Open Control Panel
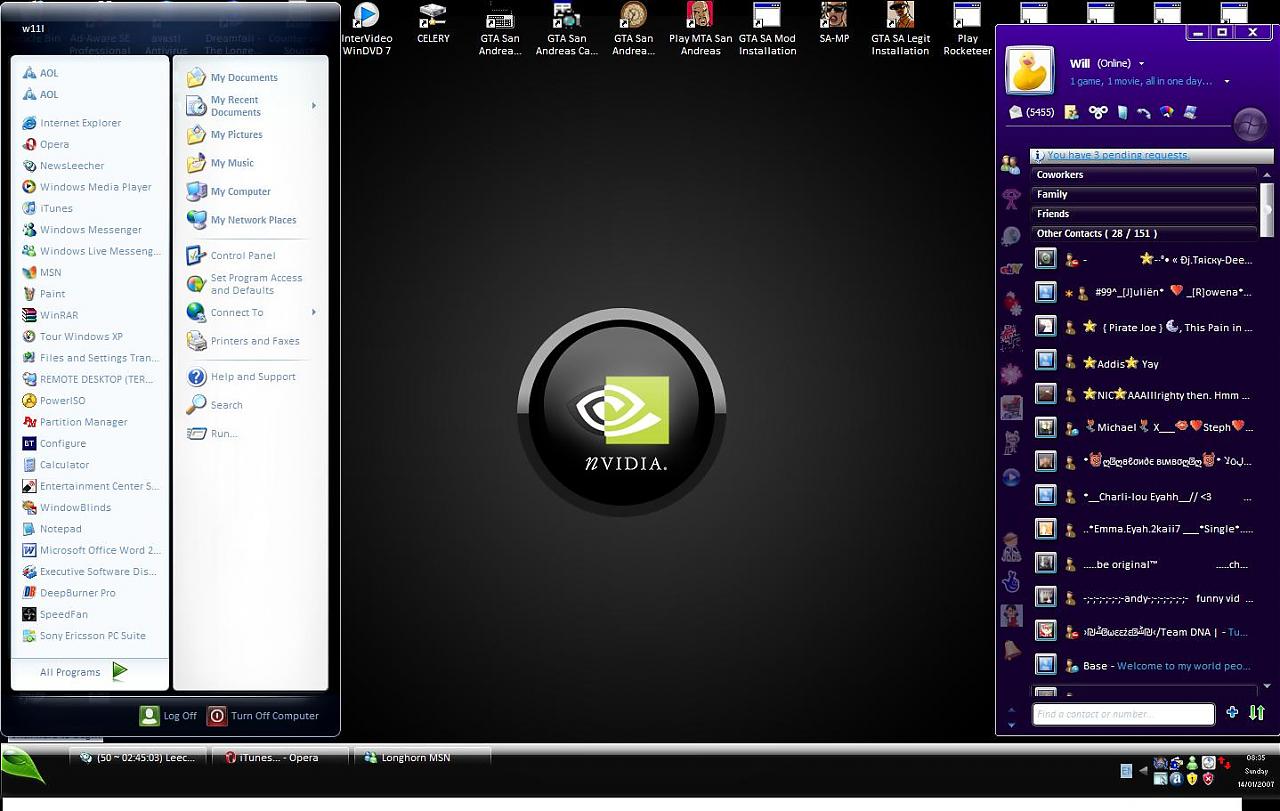 (230, 256)
